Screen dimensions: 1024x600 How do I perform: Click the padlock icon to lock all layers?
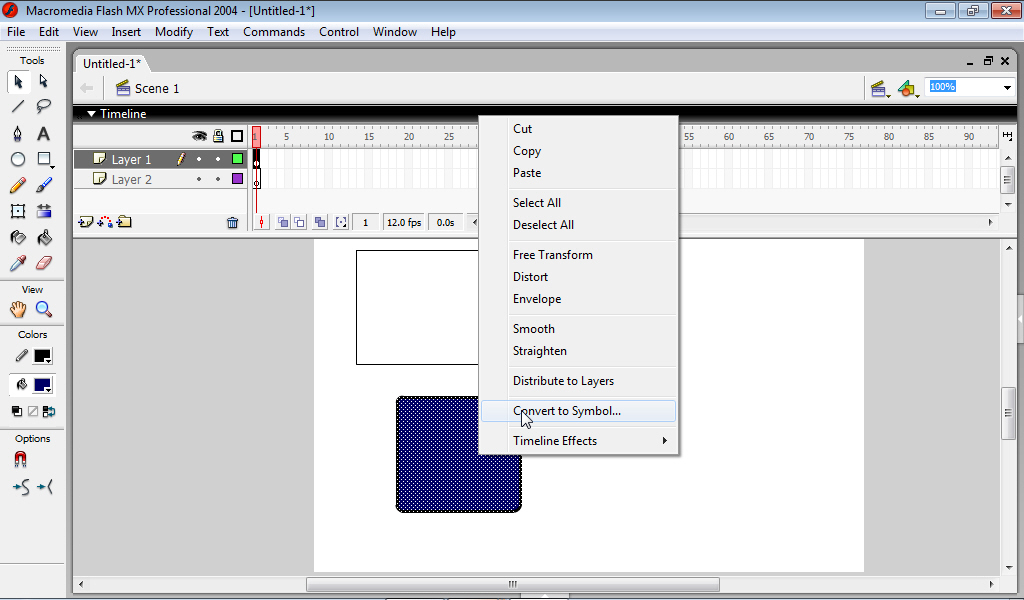218,136
